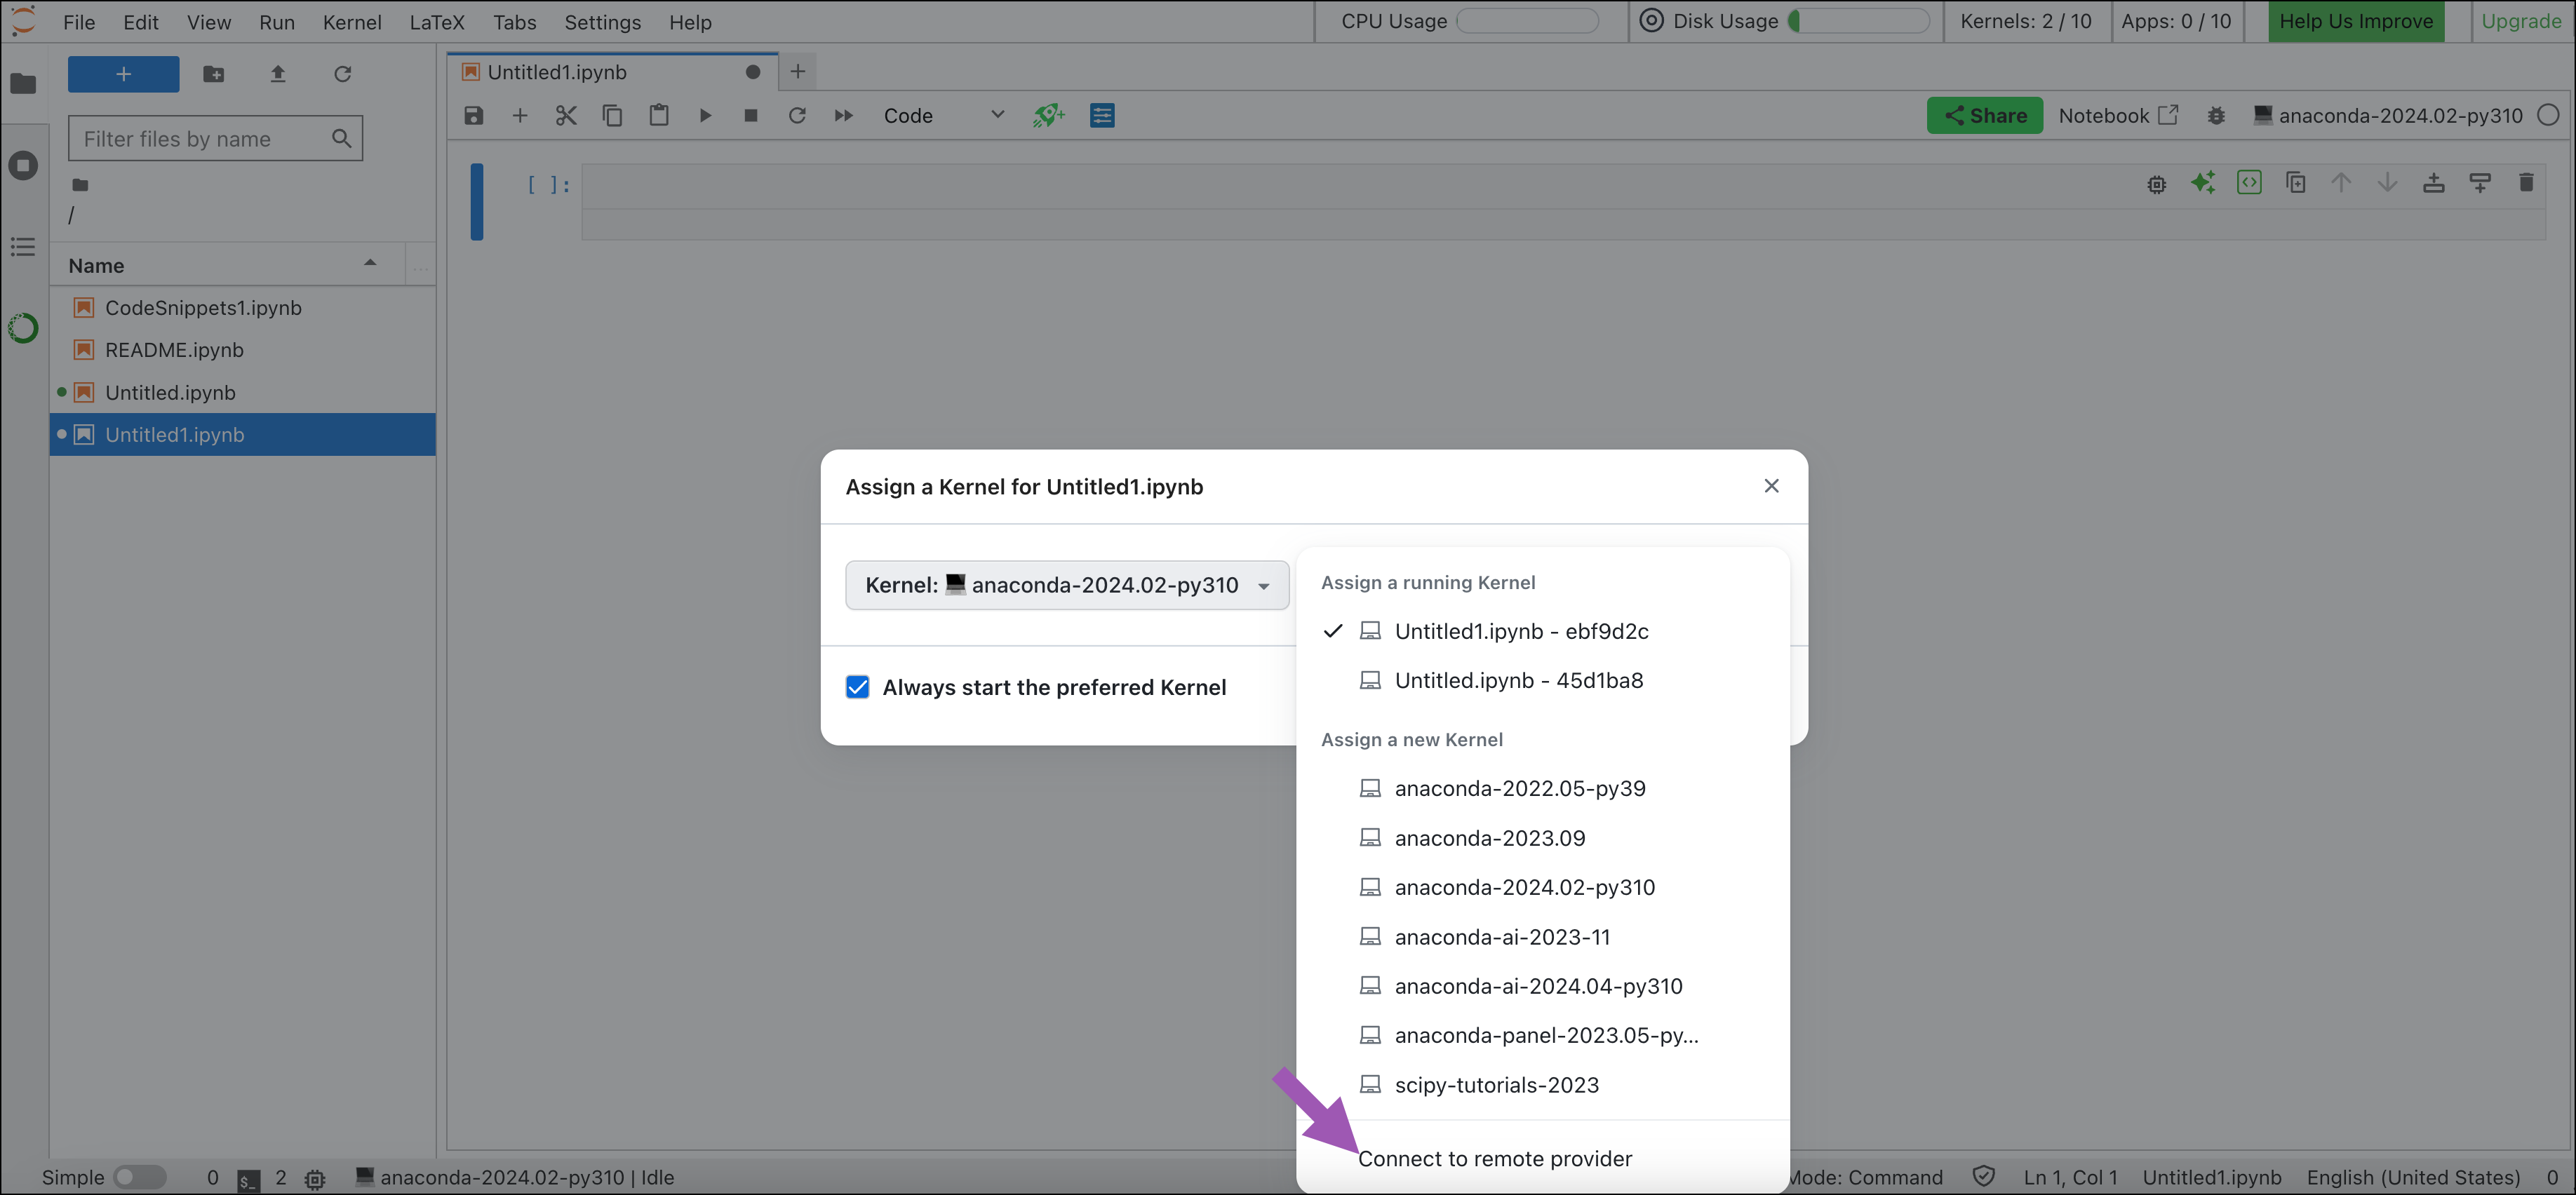Insert a cell above icon
The image size is (2576, 1195).
pos(2434,183)
